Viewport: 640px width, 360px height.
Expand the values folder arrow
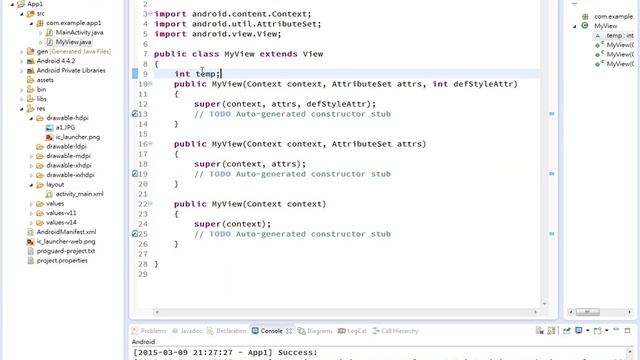coord(31,203)
